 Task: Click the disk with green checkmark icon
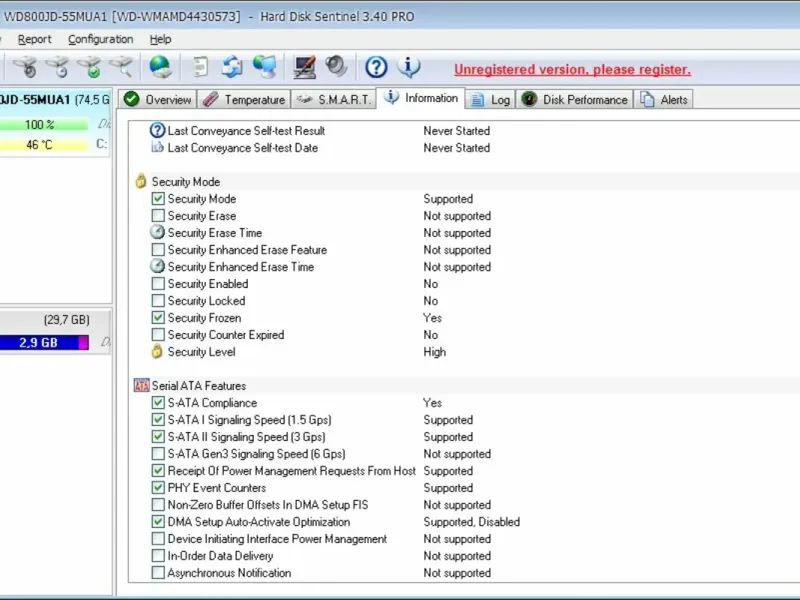[x=89, y=67]
